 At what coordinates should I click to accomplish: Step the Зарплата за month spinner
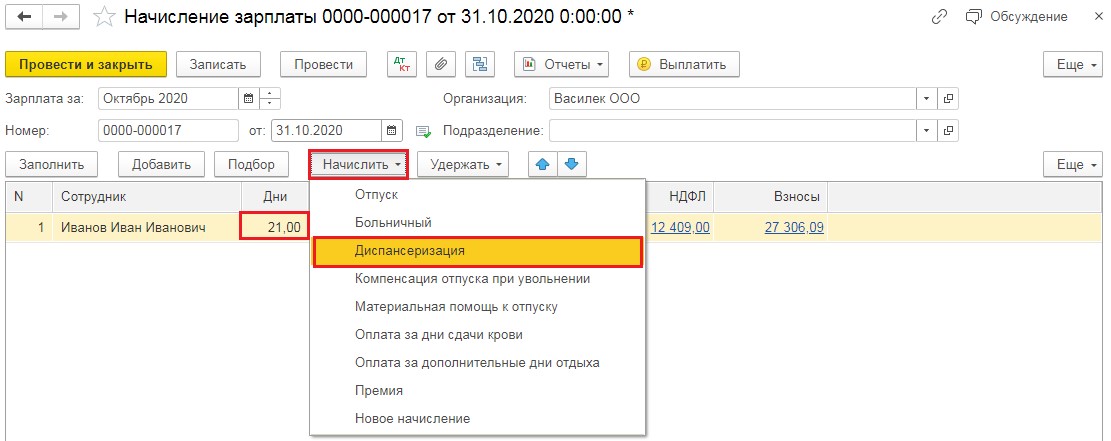(x=270, y=99)
